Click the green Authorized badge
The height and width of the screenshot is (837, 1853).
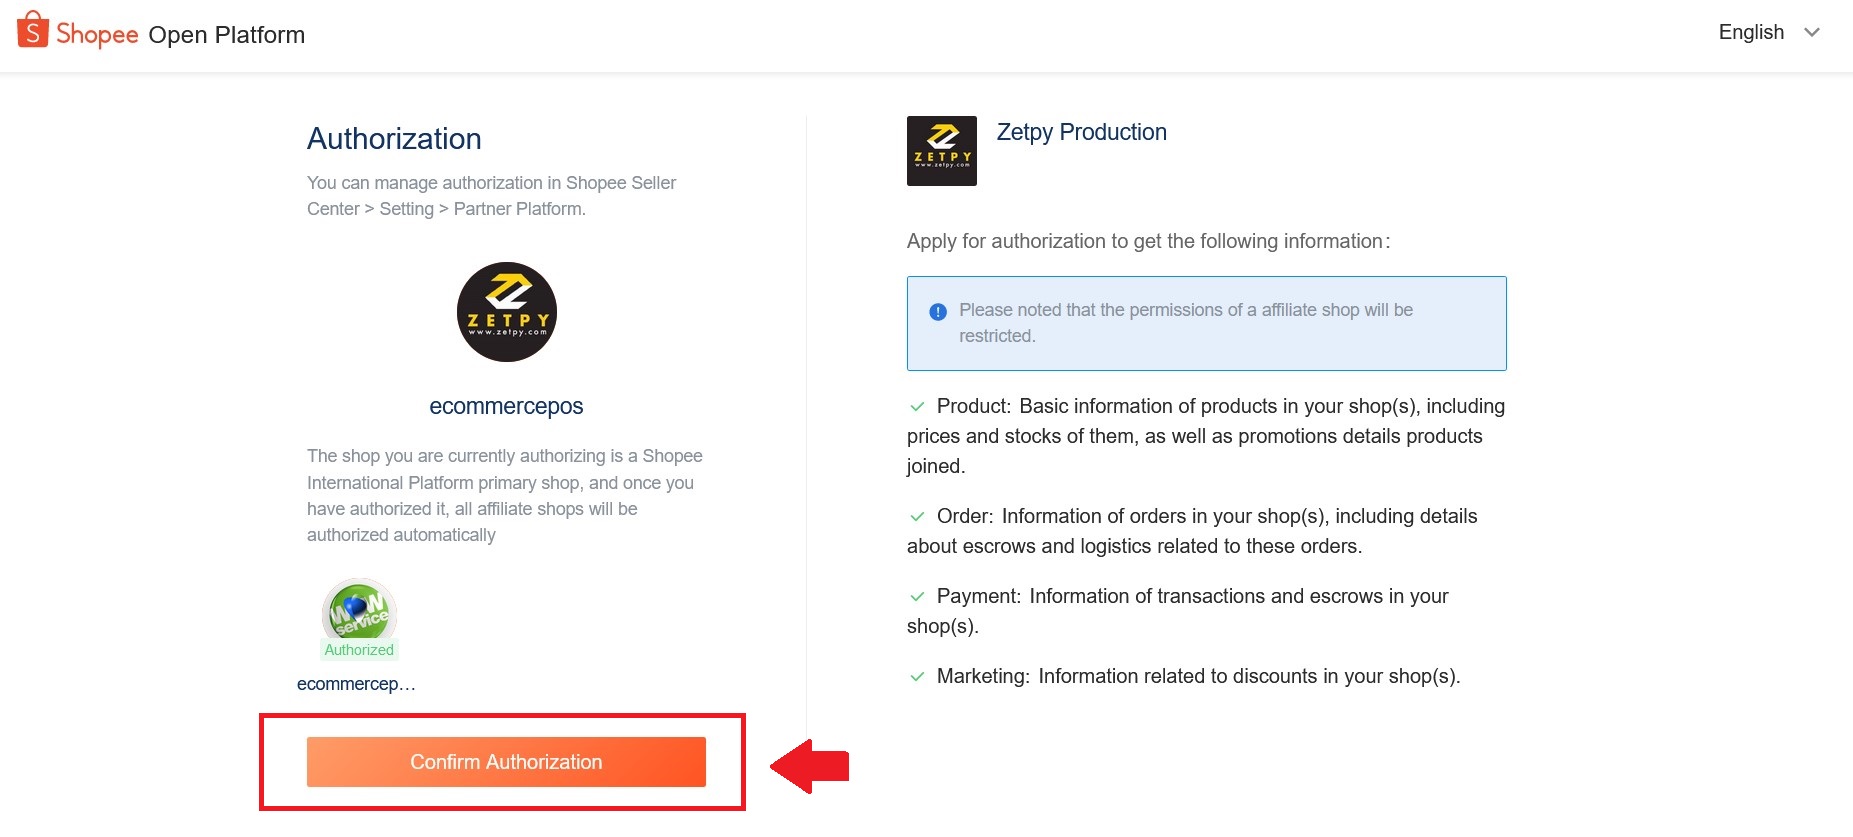359,650
